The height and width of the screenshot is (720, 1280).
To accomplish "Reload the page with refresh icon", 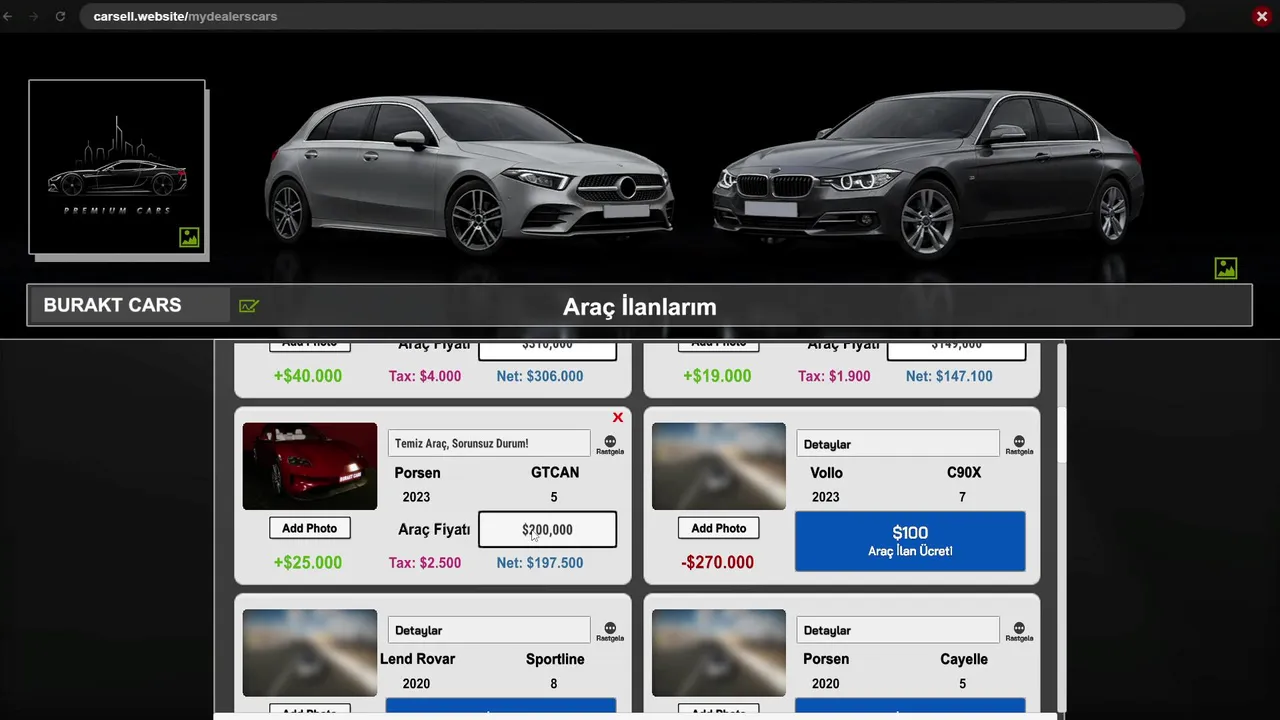I will (60, 16).
